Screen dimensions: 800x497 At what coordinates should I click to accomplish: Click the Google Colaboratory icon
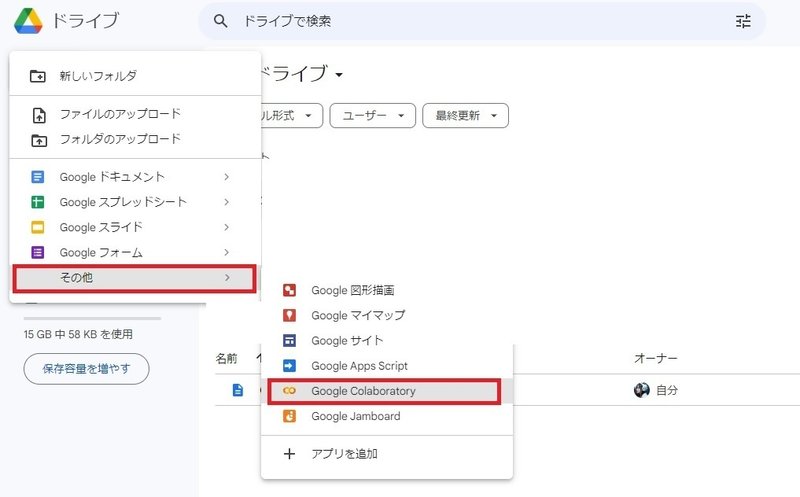point(289,391)
